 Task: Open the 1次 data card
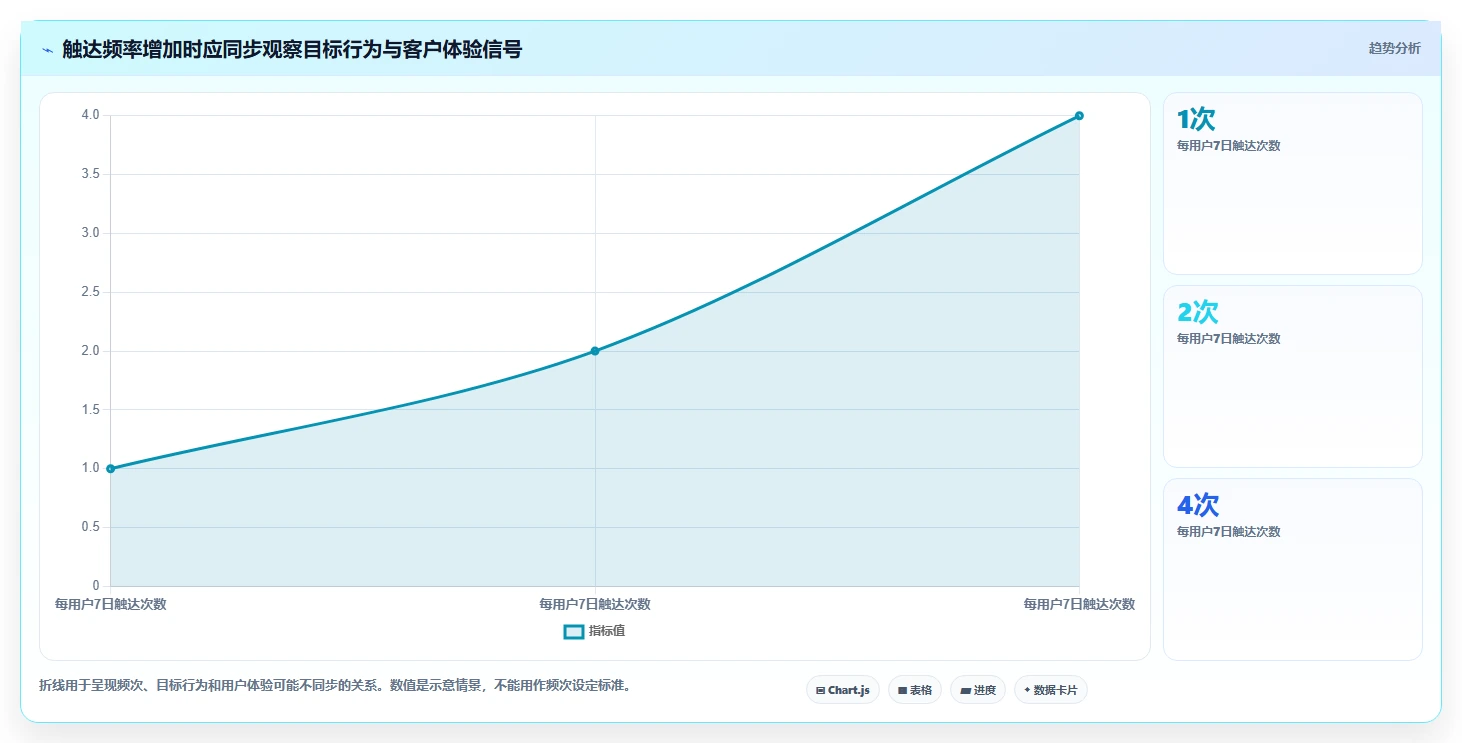tap(1292, 183)
